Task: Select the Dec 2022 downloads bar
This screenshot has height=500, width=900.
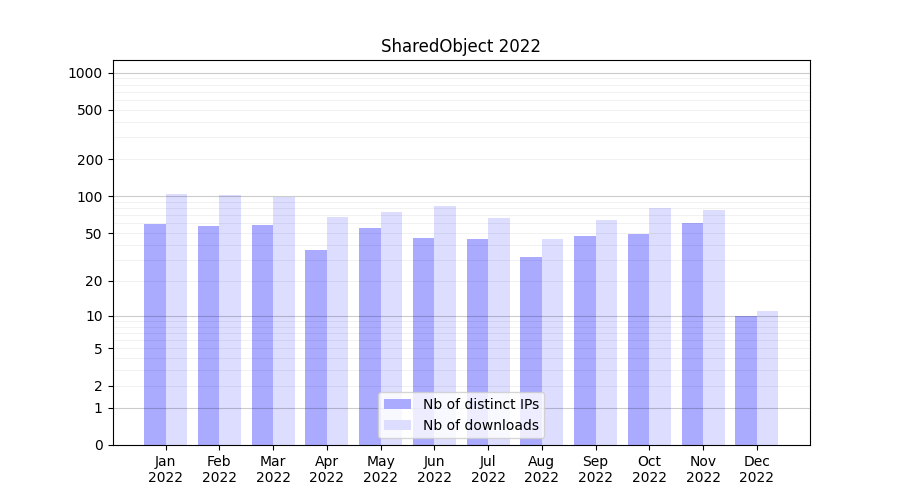Action: (767, 378)
